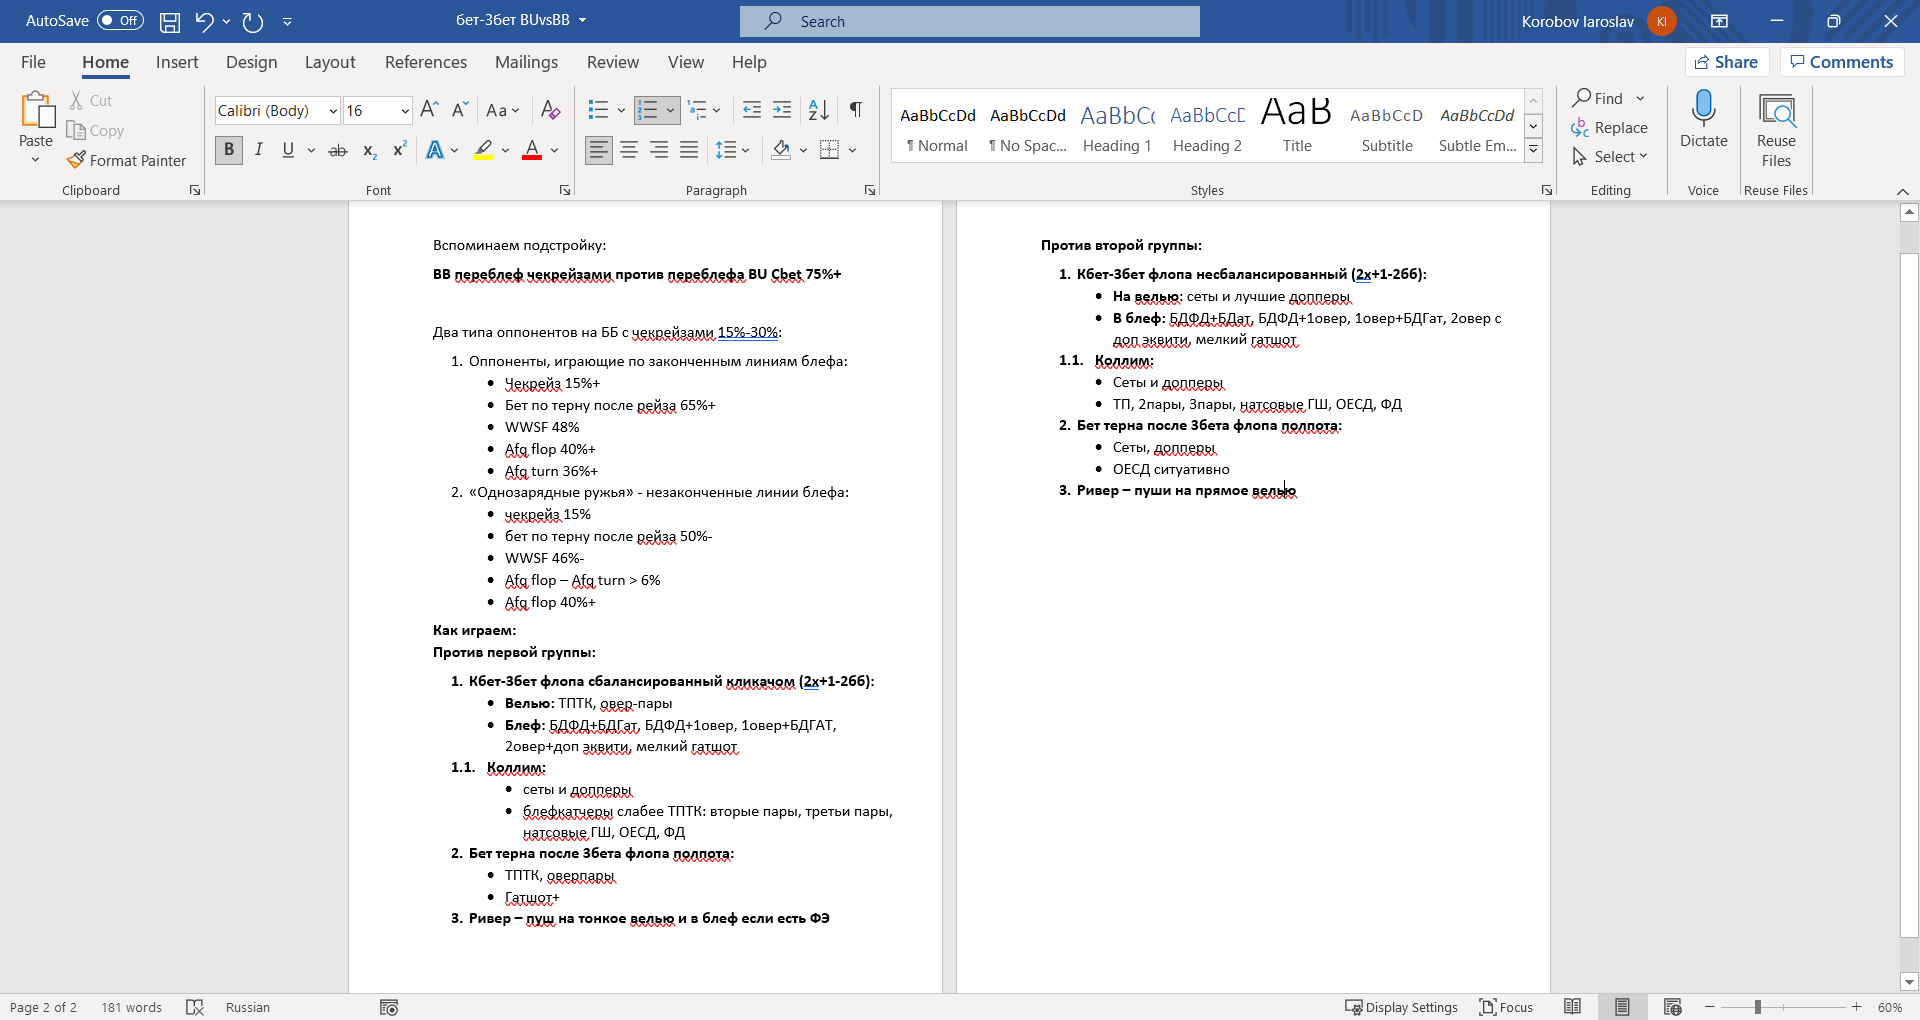Viewport: 1920px width, 1020px height.
Task: Open the File menu
Action: (x=33, y=62)
